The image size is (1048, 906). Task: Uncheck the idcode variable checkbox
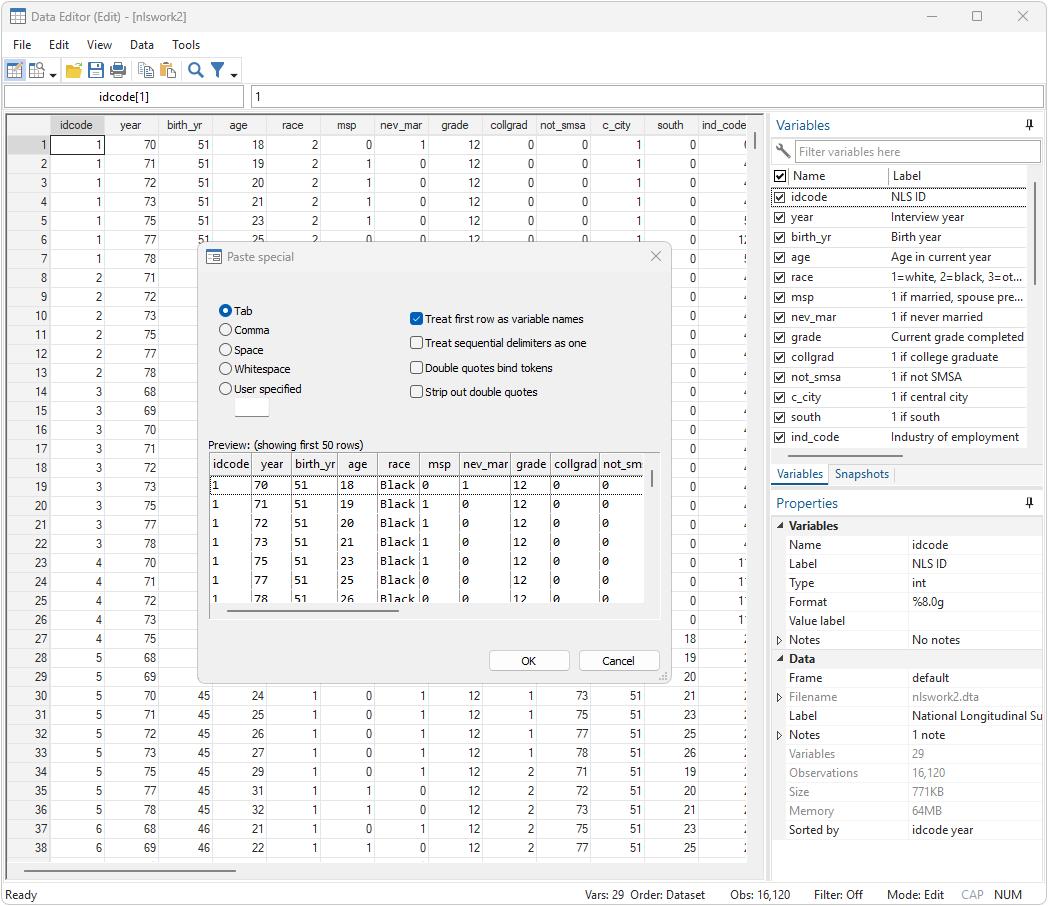(779, 197)
